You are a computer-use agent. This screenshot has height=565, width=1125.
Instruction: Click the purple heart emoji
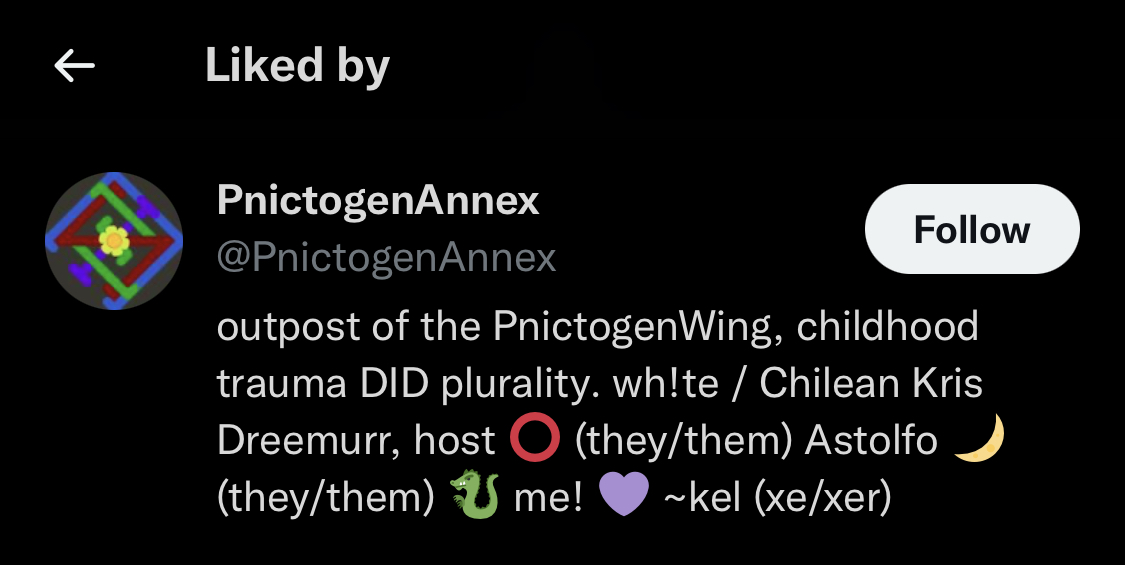click(623, 495)
